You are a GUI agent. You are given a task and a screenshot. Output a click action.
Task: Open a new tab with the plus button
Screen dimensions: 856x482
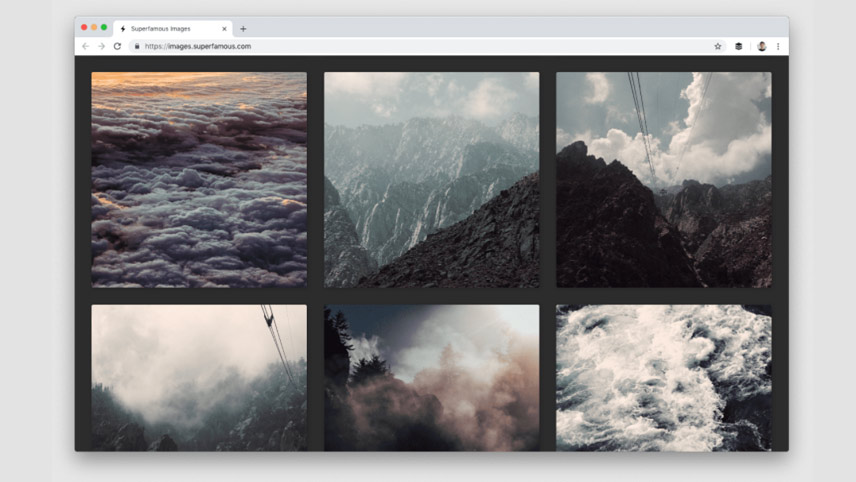click(243, 29)
